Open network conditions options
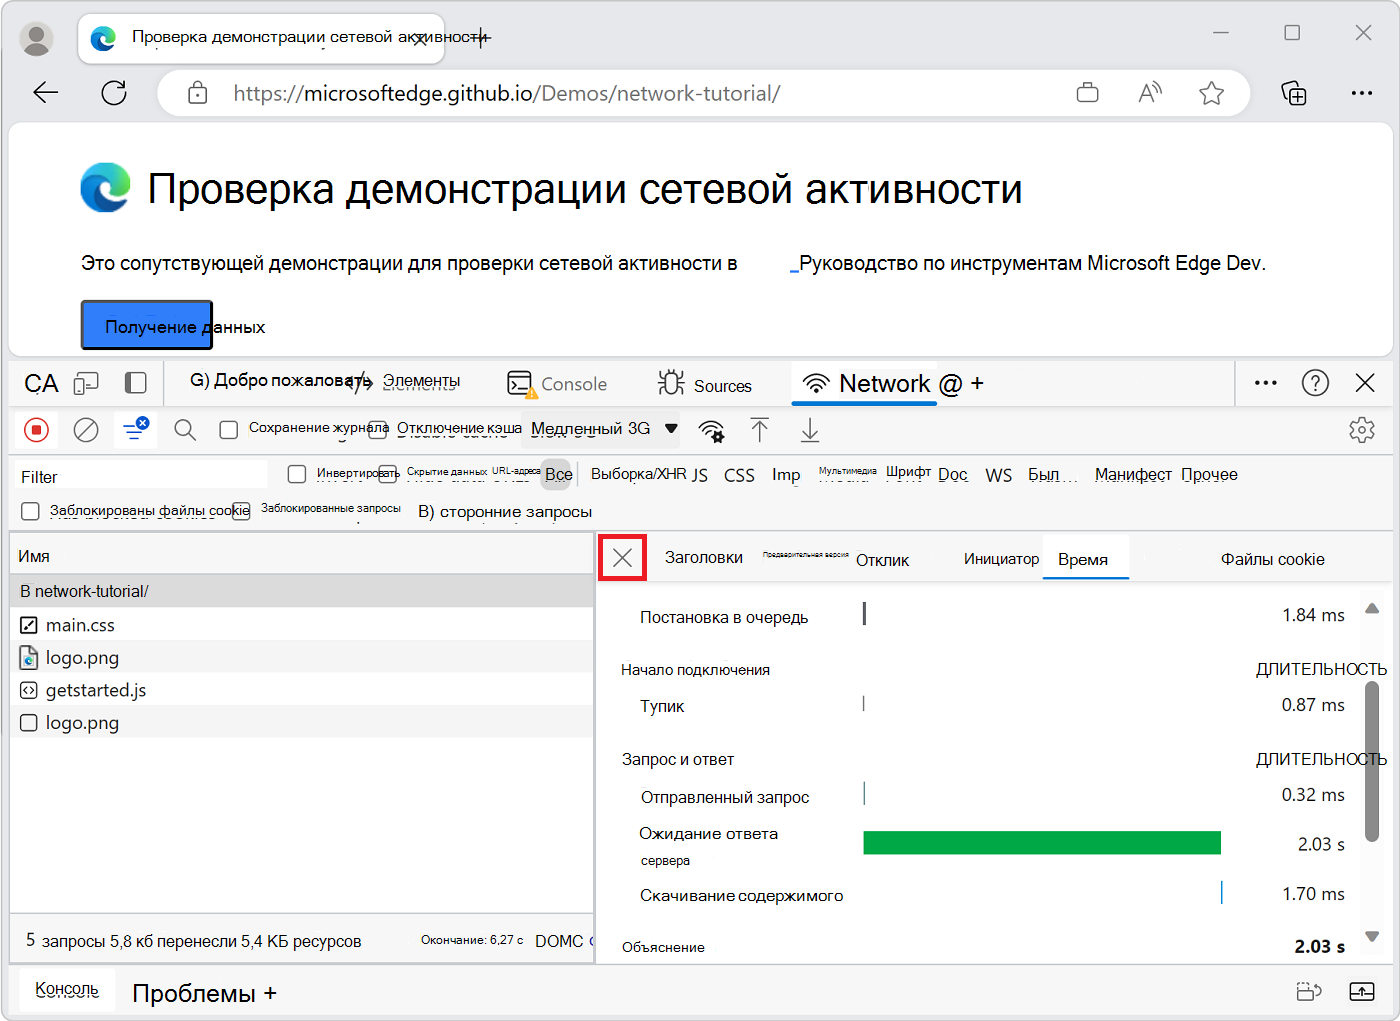 (x=712, y=430)
